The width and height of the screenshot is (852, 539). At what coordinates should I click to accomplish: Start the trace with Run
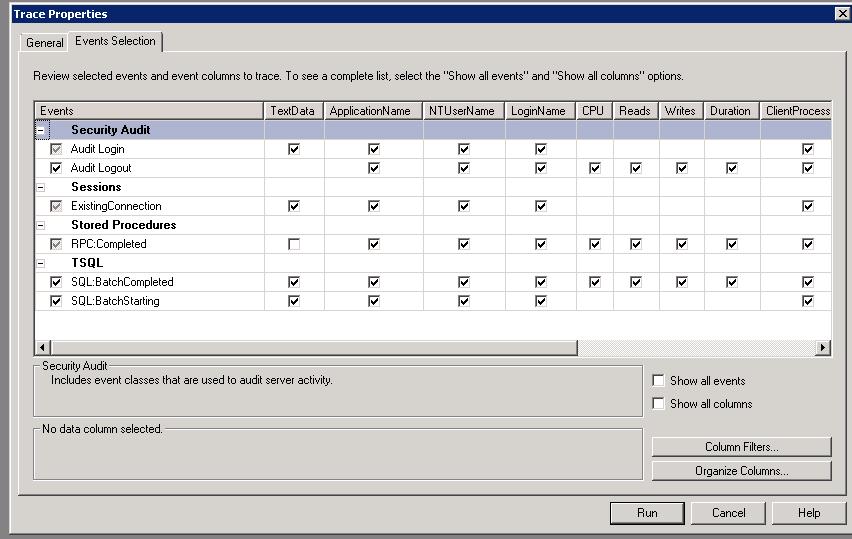[x=647, y=513]
